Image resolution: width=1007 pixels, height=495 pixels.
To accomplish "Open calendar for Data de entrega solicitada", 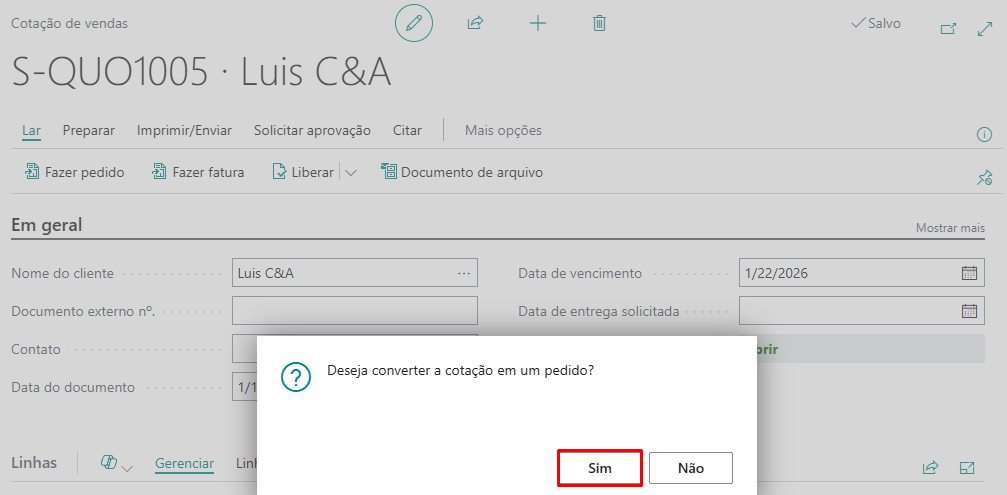I will point(968,311).
